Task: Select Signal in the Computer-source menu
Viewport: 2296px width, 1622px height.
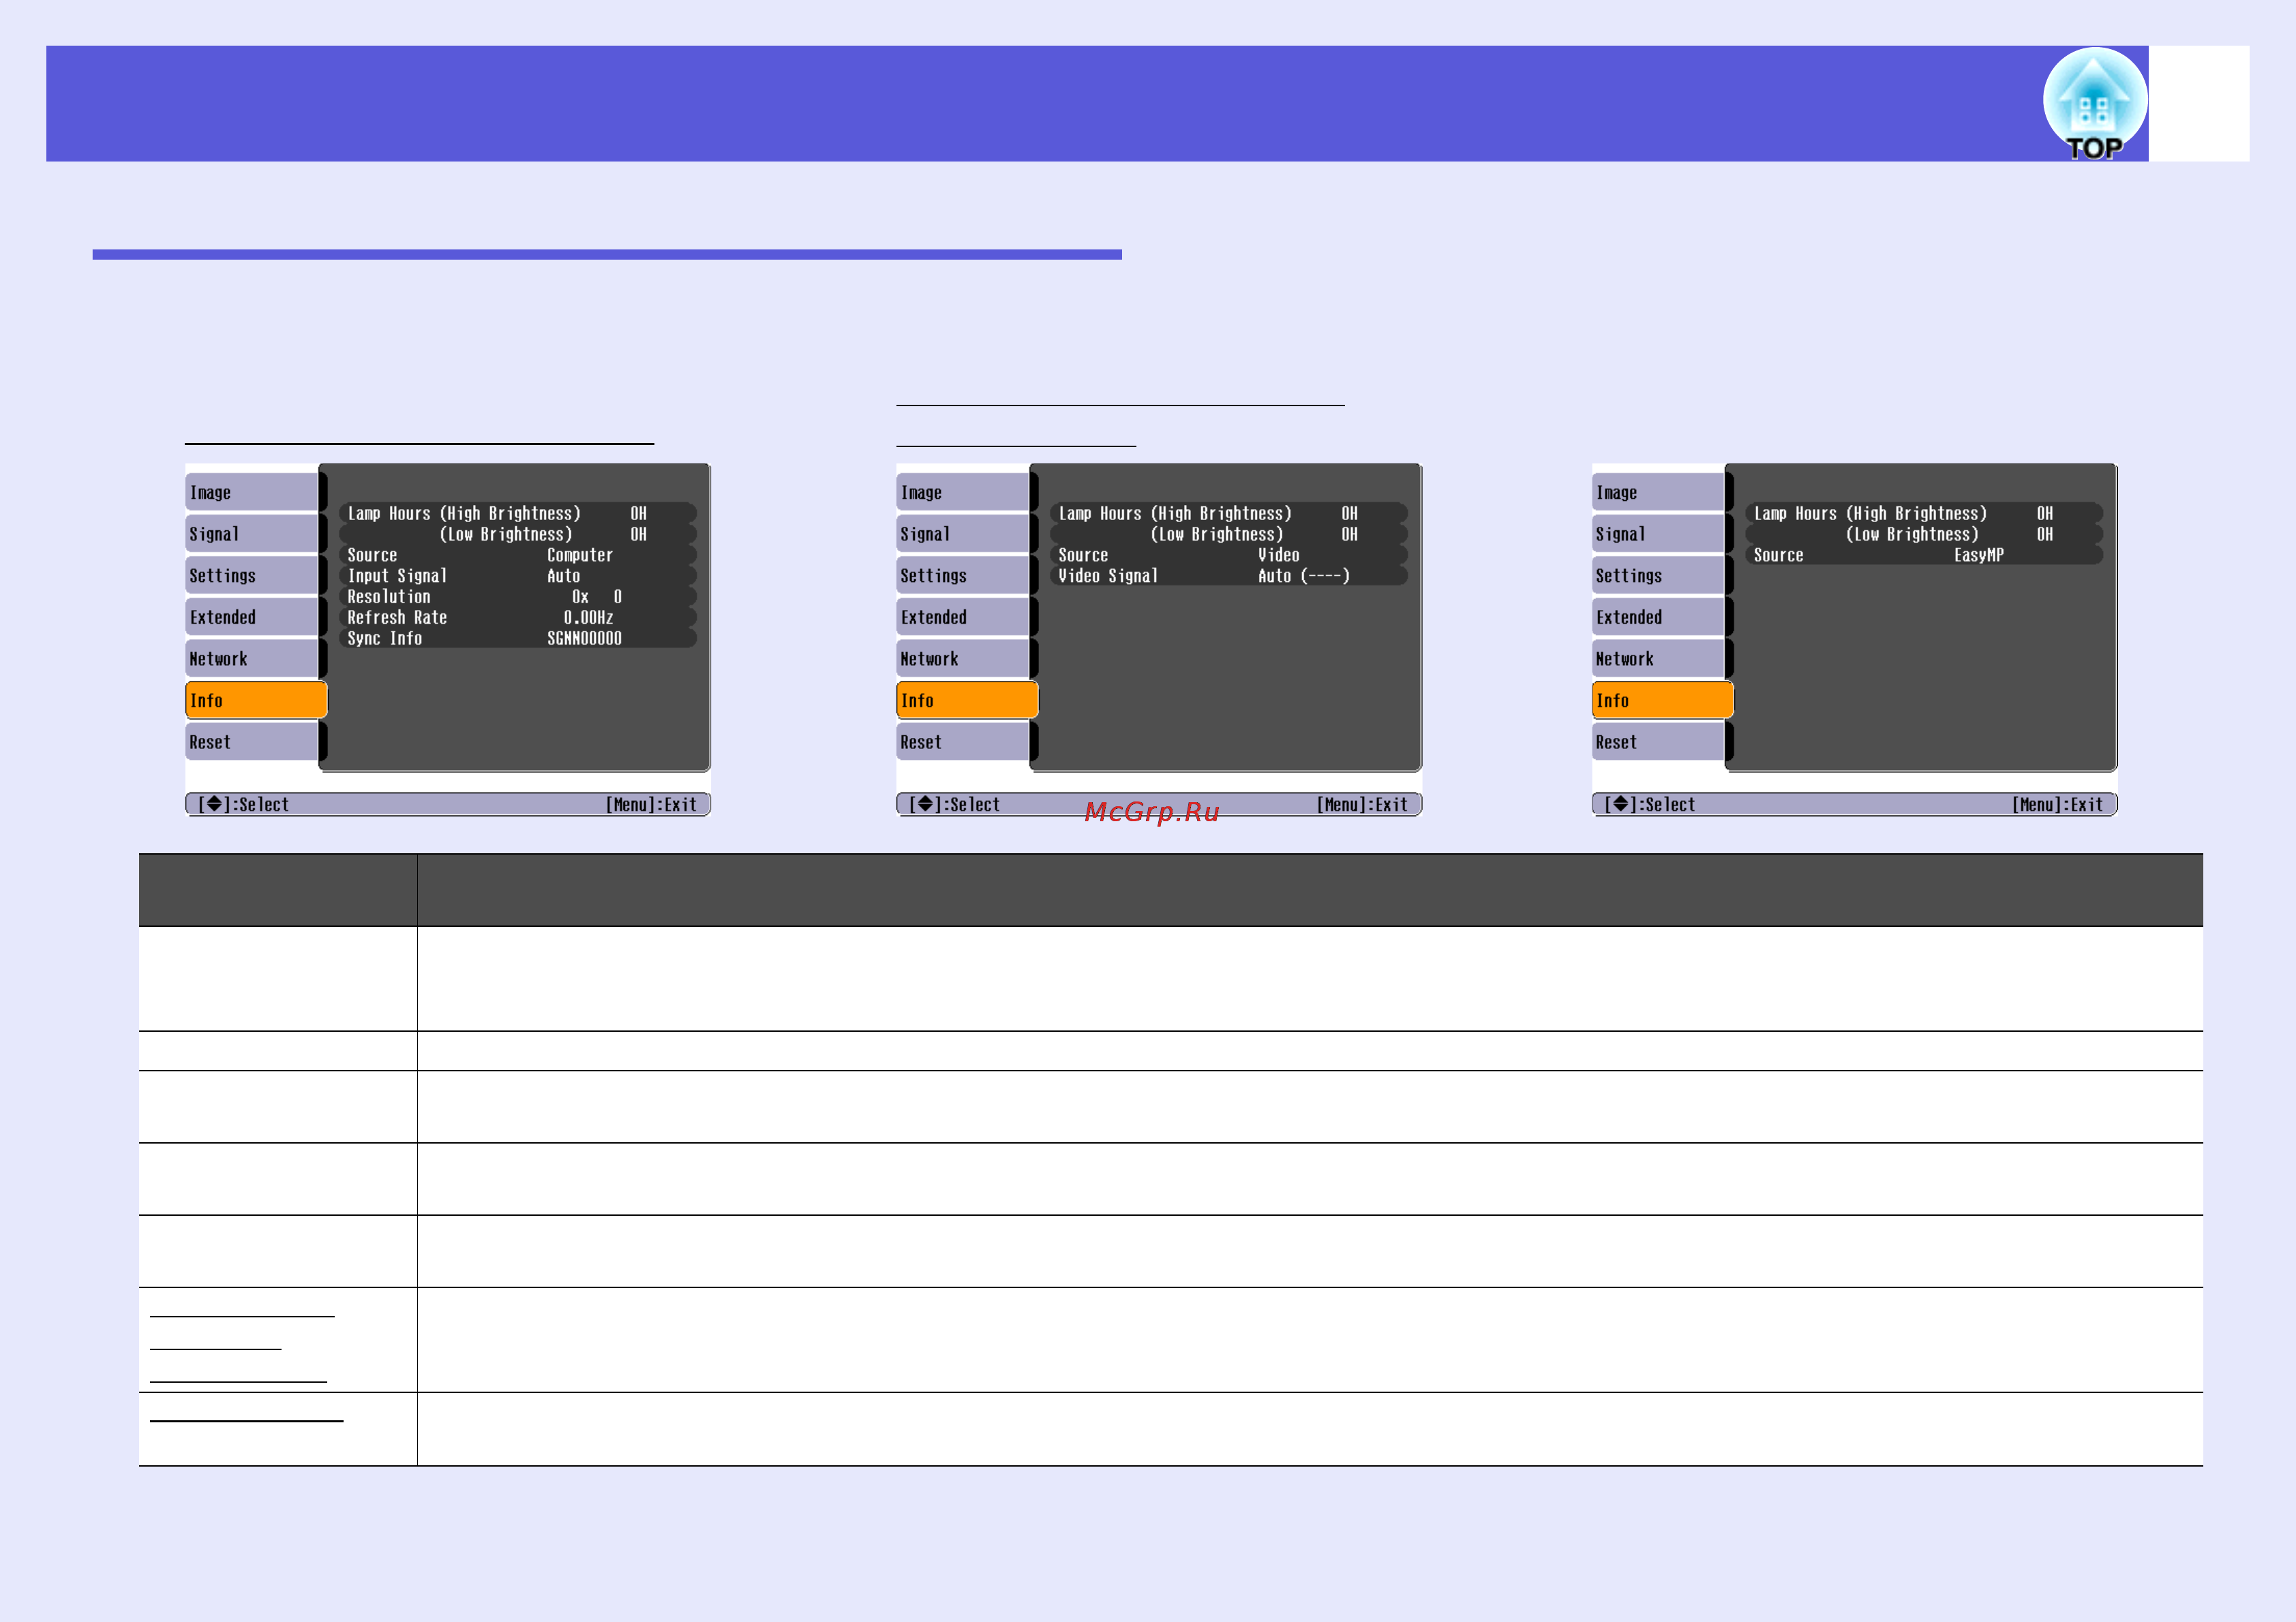Action: click(252, 534)
